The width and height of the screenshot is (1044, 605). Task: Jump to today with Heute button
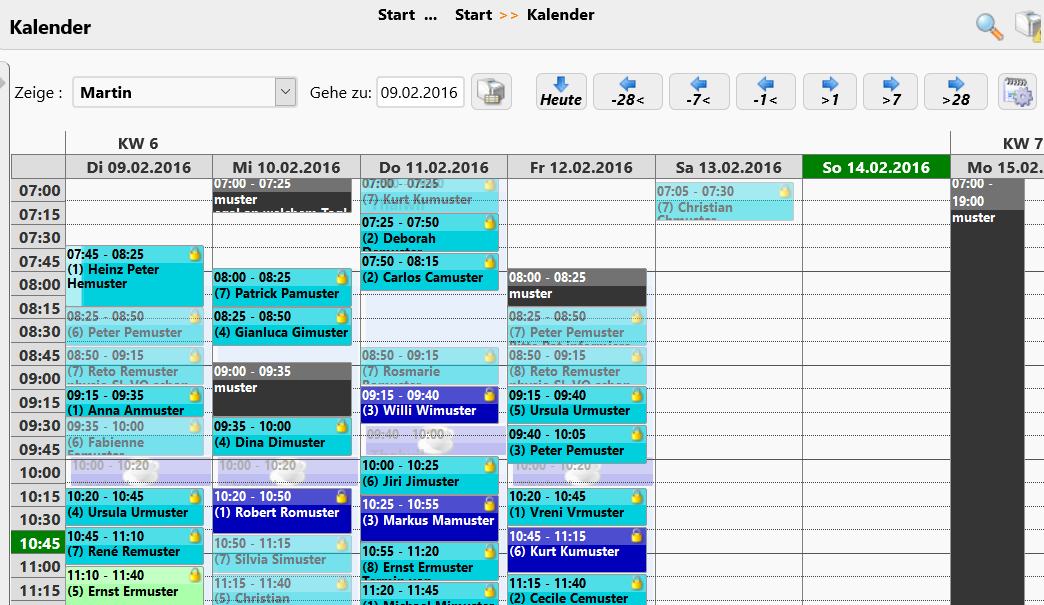pyautogui.click(x=561, y=92)
